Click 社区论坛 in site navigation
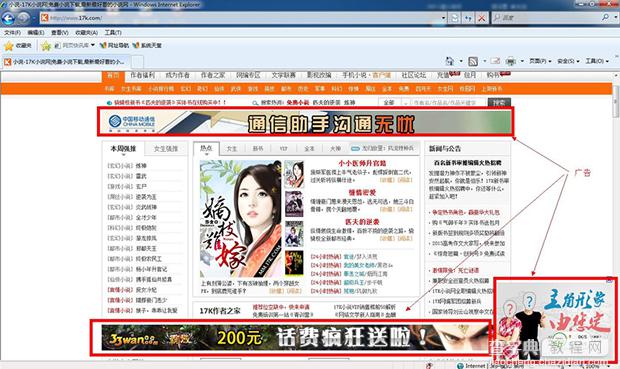Screen dimensions: 620x369 414,75
